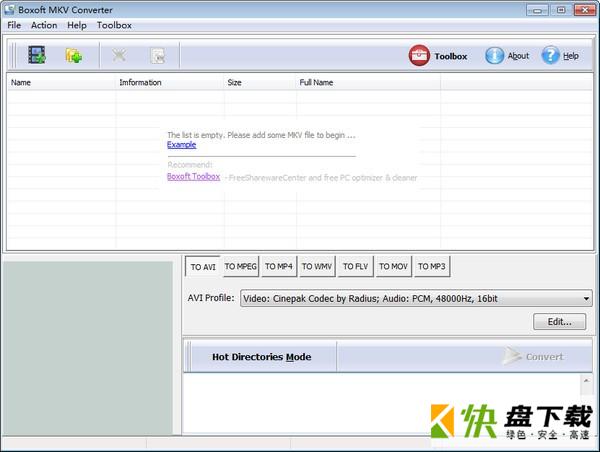Click the Edit... profile button
600x452 pixels.
click(x=559, y=322)
